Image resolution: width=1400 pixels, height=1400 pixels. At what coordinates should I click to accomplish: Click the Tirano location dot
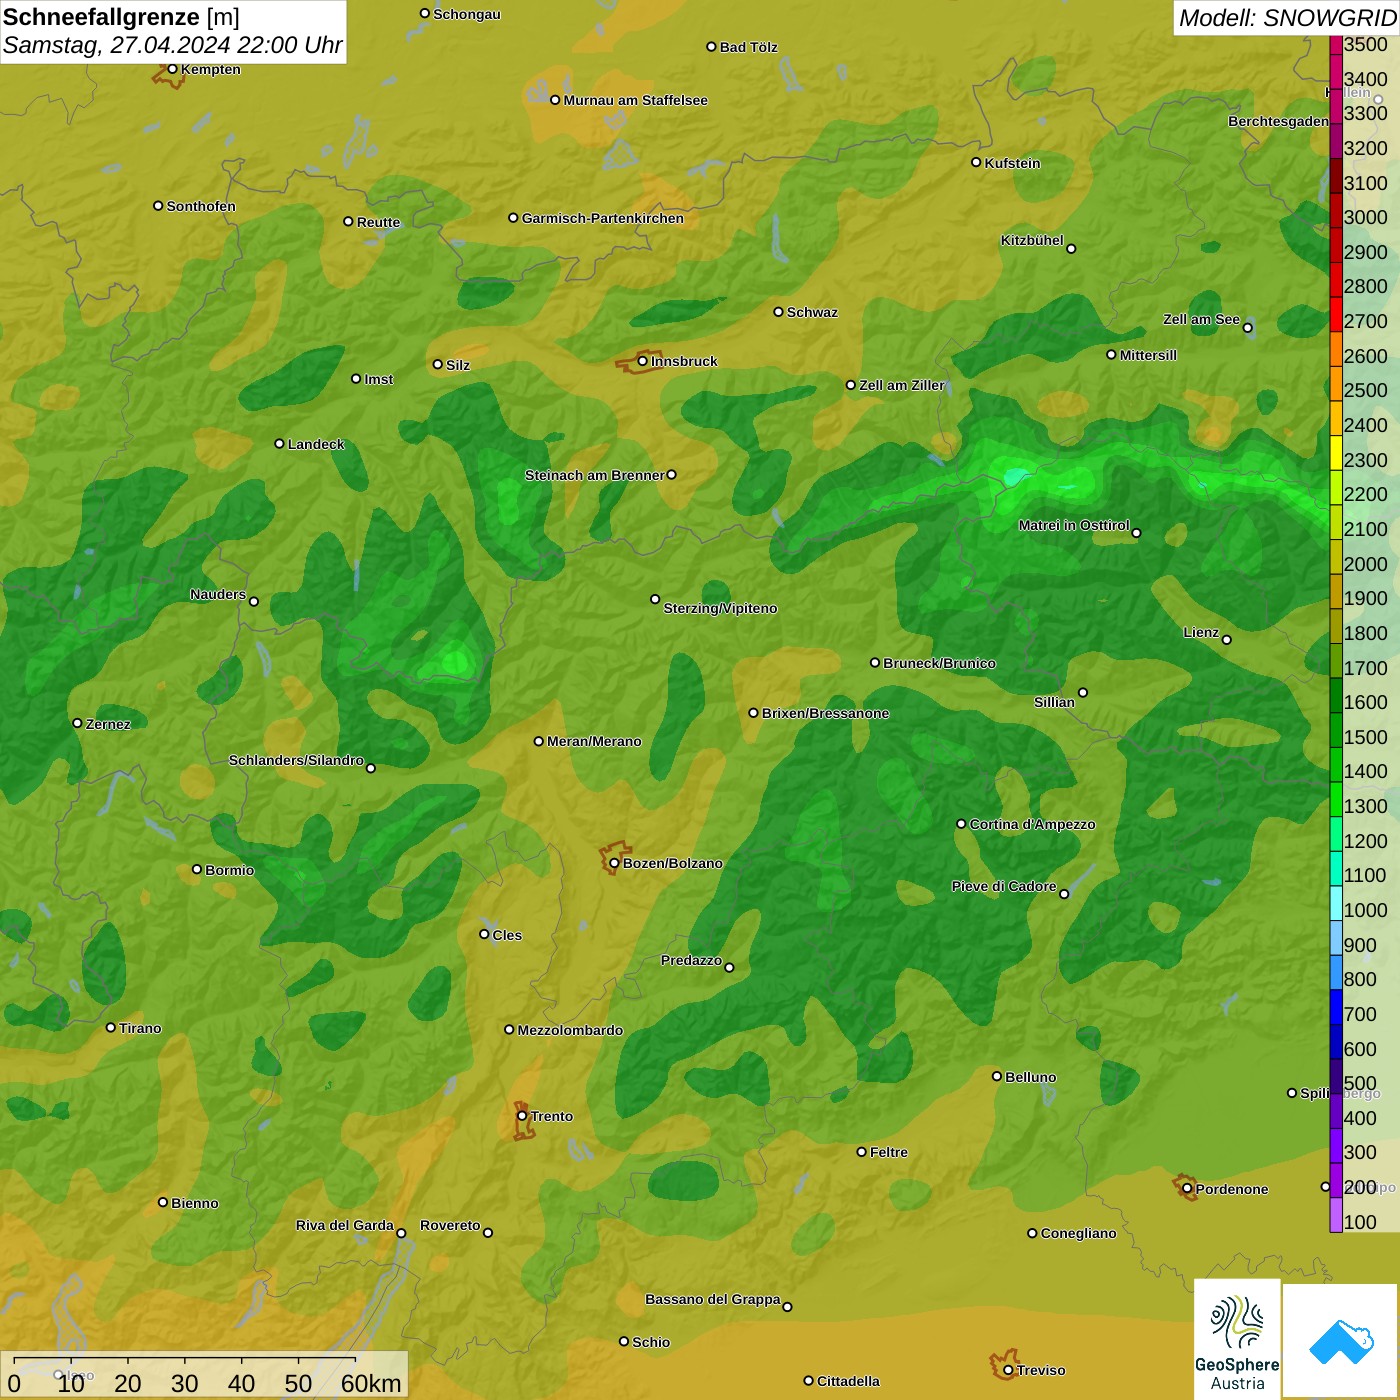point(111,1027)
